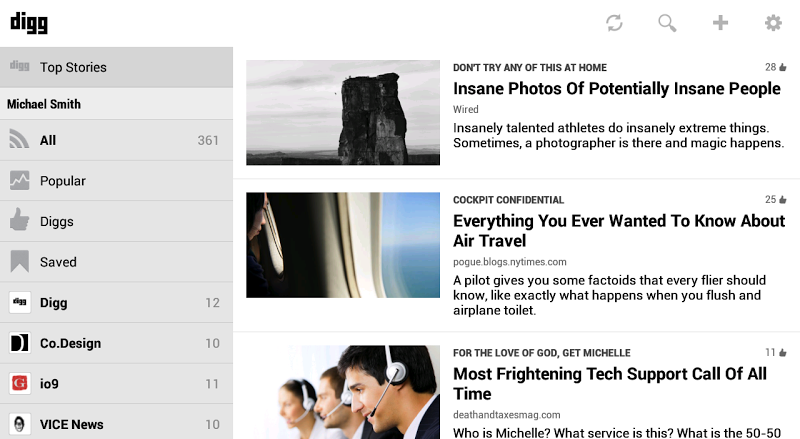The width and height of the screenshot is (800, 439).
Task: Open headline Insane Photos Of Potentially Insane People
Action: click(x=616, y=89)
